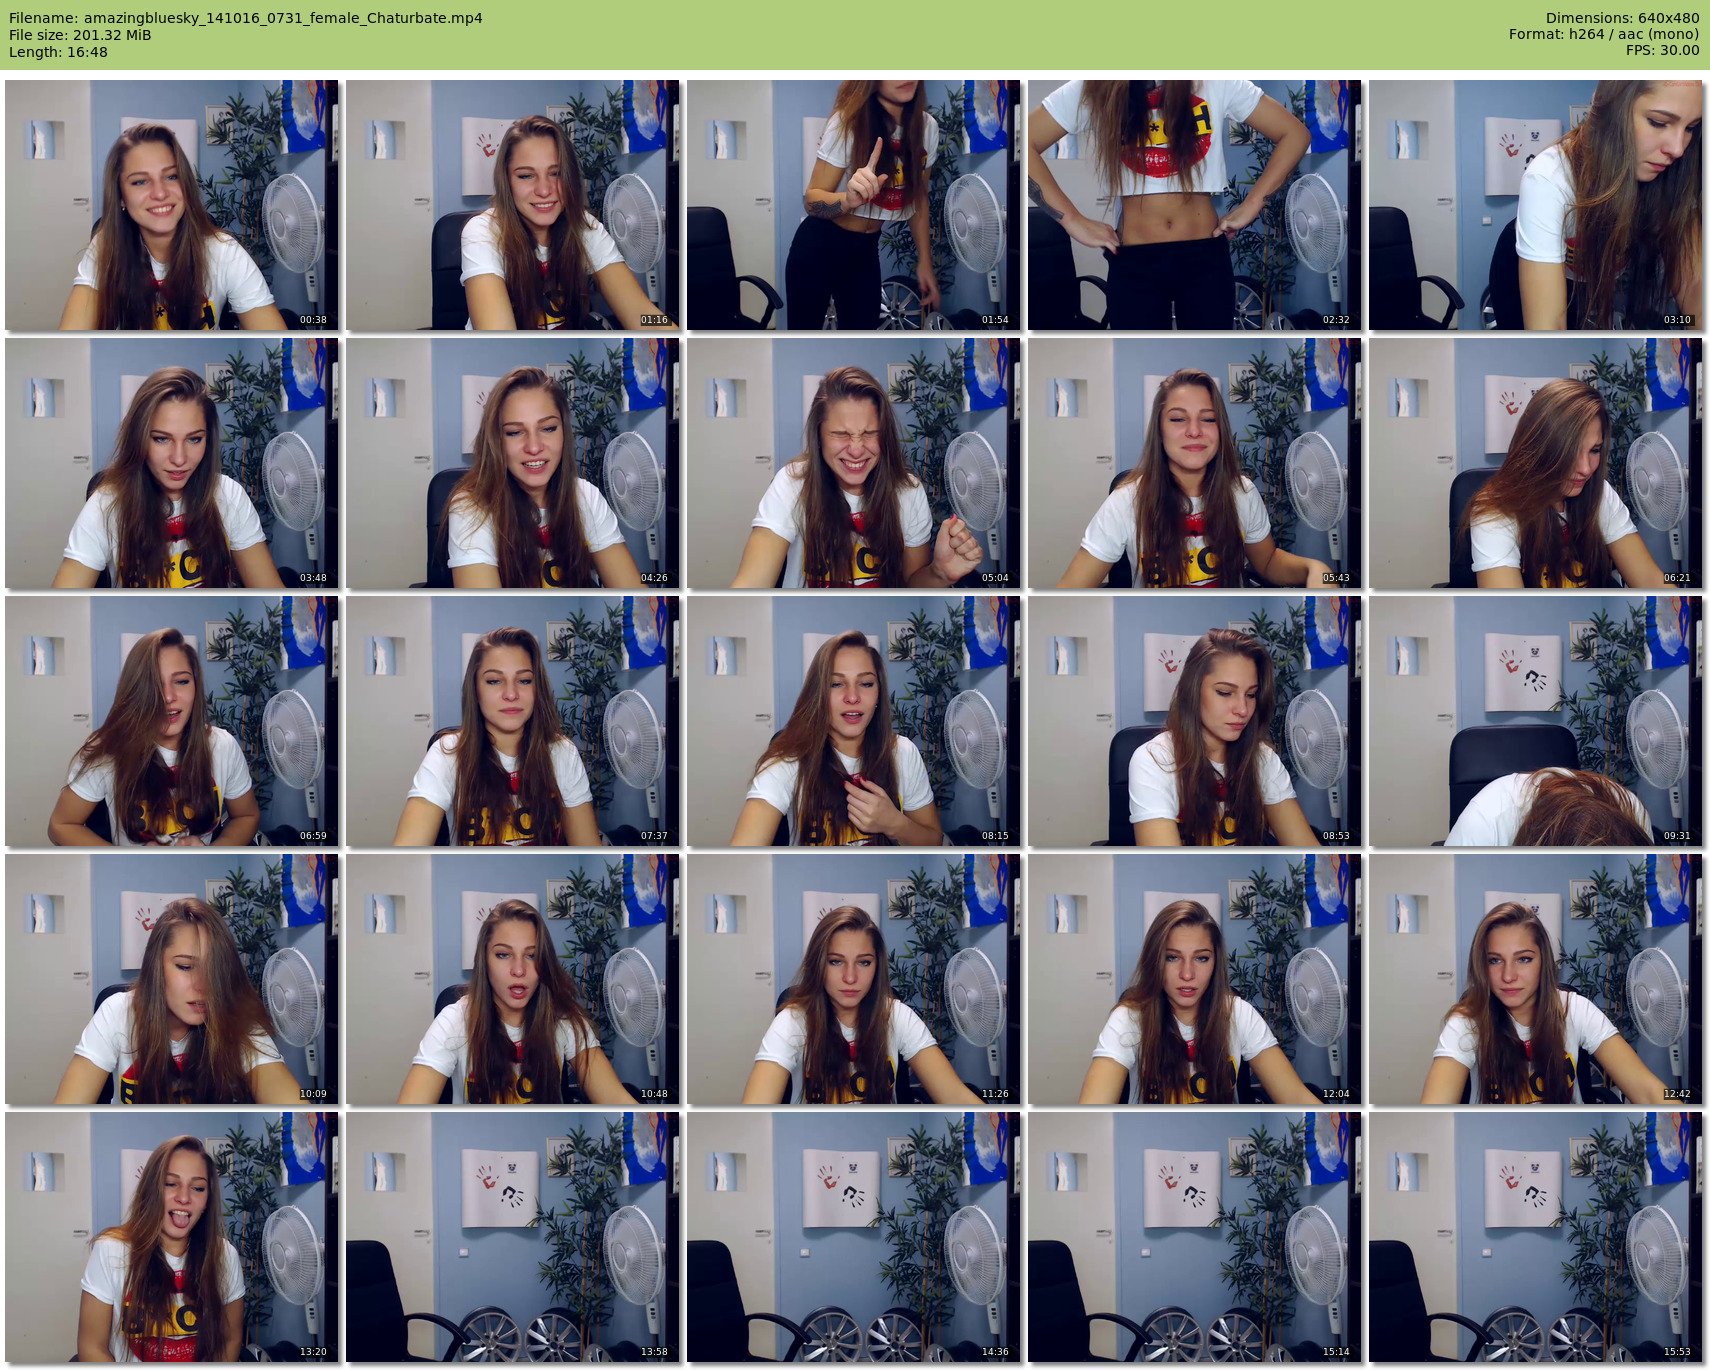Click the Filename text in header
The height and width of the screenshot is (1370, 1710).
(245, 18)
